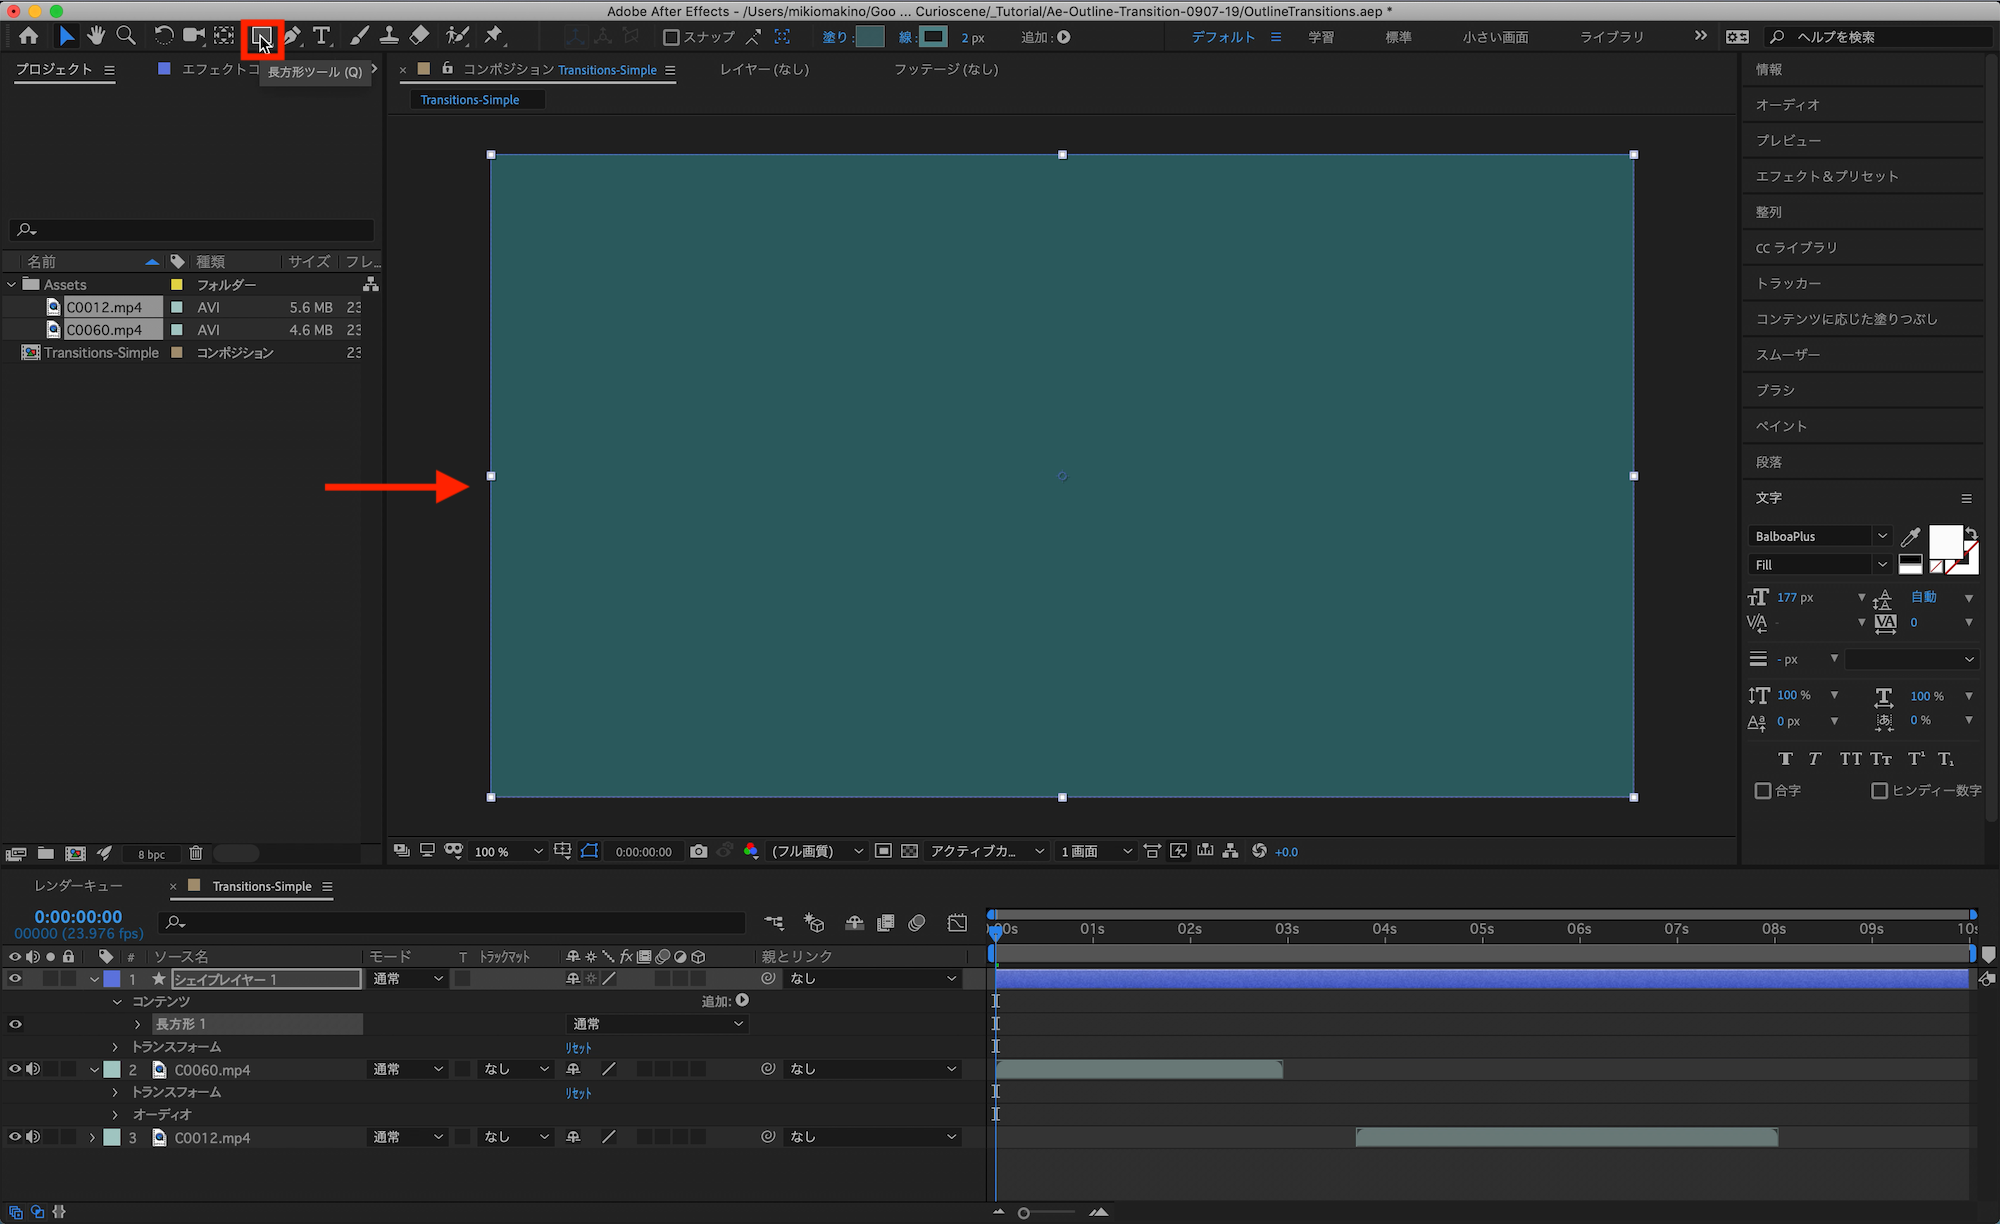Image resolution: width=2000 pixels, height=1224 pixels.
Task: Expand the 長方形 1 shape group
Action: (x=137, y=1024)
